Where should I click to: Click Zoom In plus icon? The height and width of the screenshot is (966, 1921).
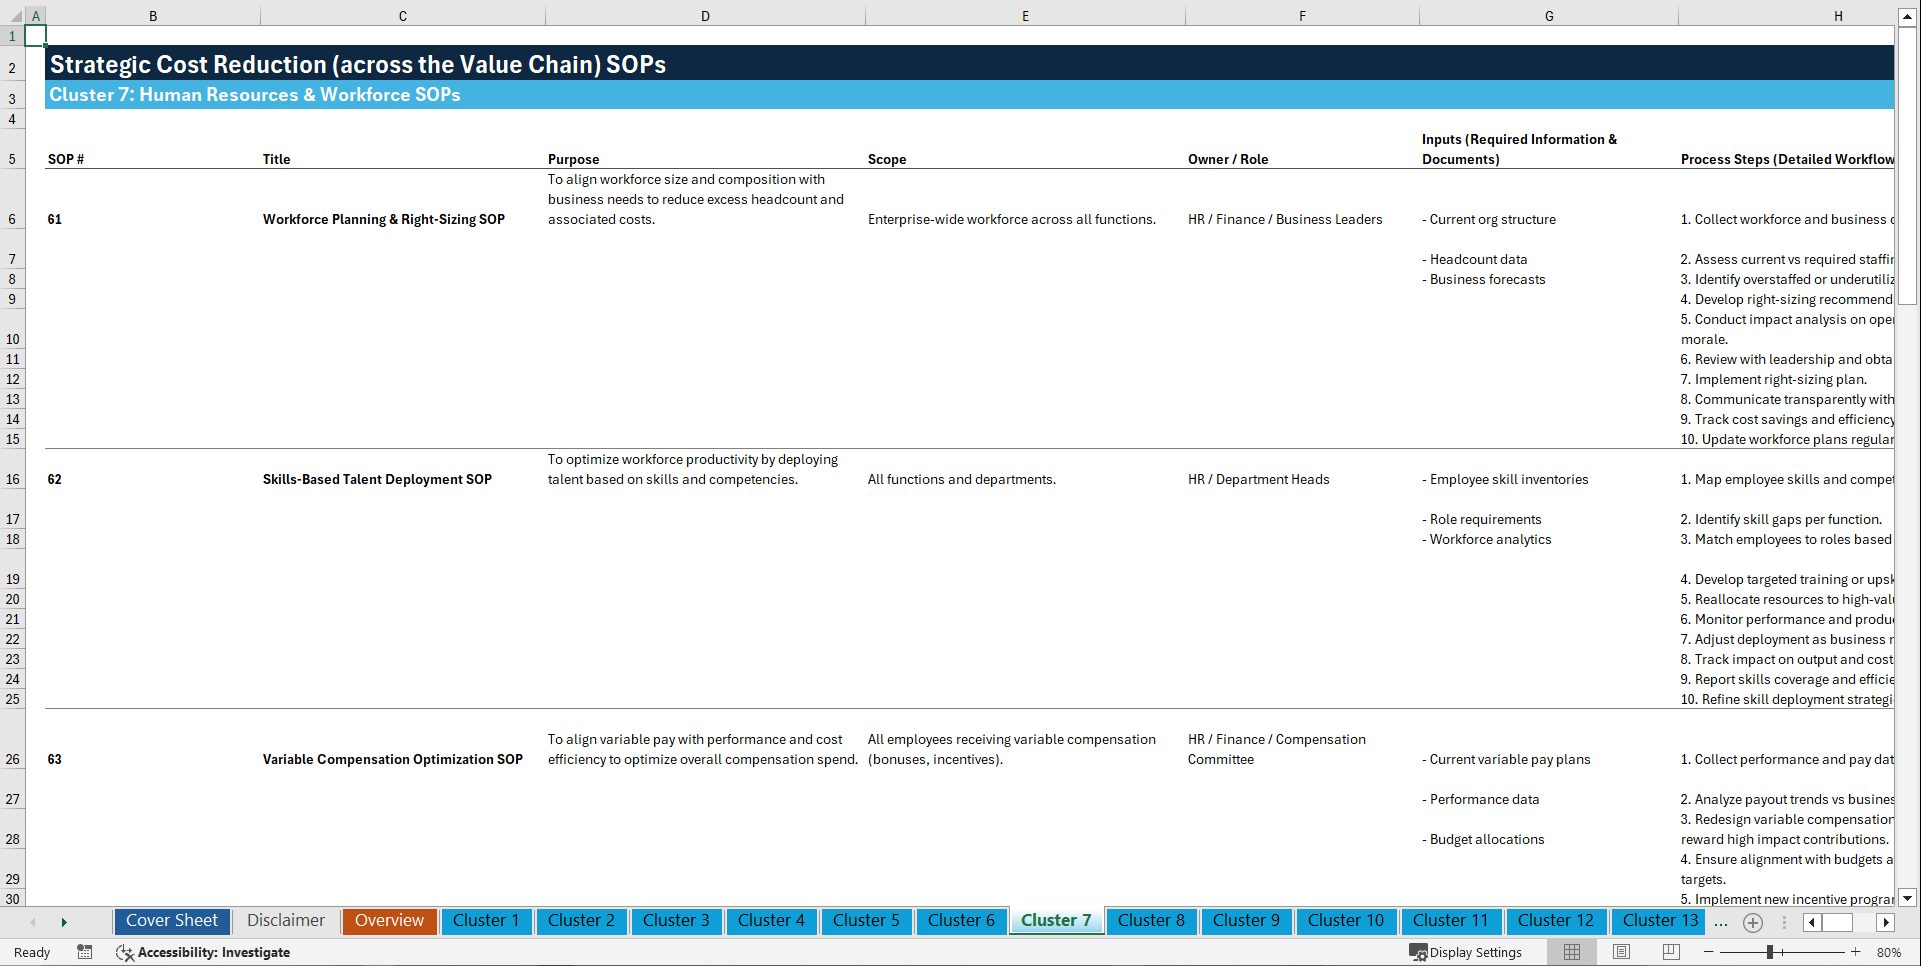click(x=1856, y=953)
